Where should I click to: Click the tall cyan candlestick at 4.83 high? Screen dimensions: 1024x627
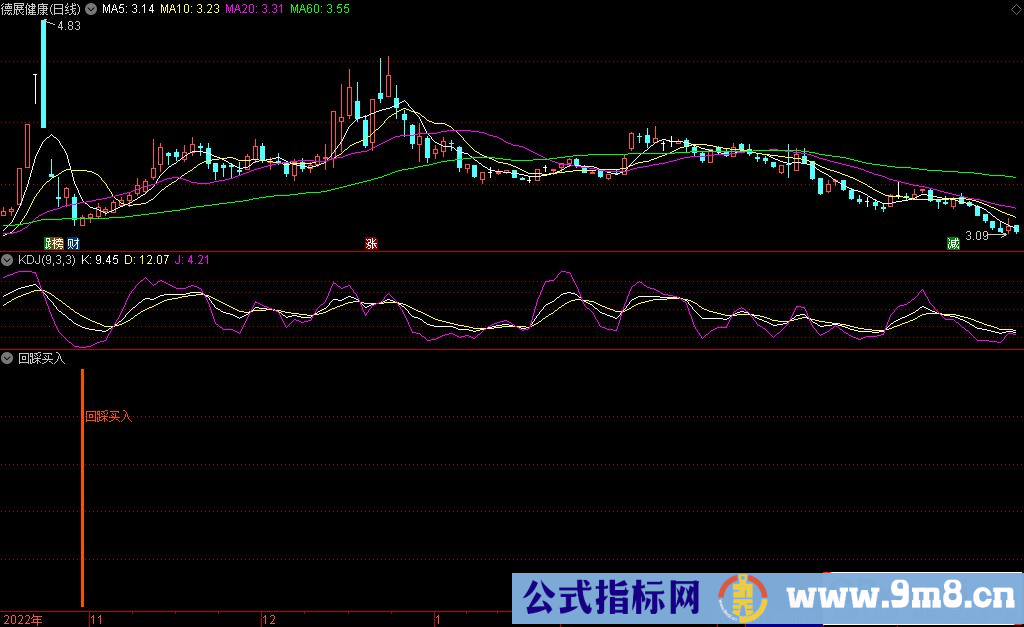[x=44, y=74]
